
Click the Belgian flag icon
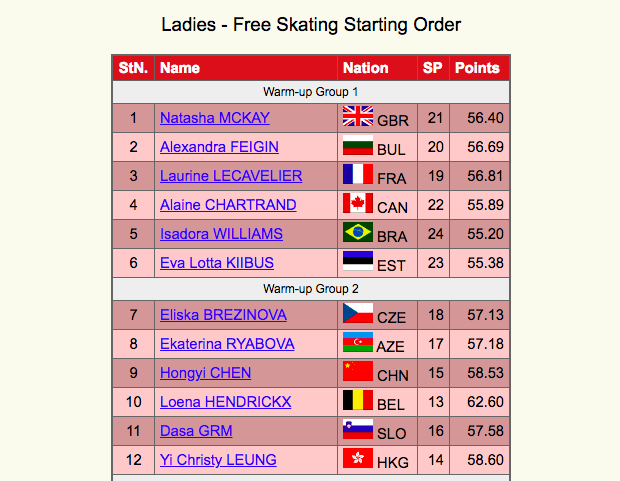tap(357, 400)
